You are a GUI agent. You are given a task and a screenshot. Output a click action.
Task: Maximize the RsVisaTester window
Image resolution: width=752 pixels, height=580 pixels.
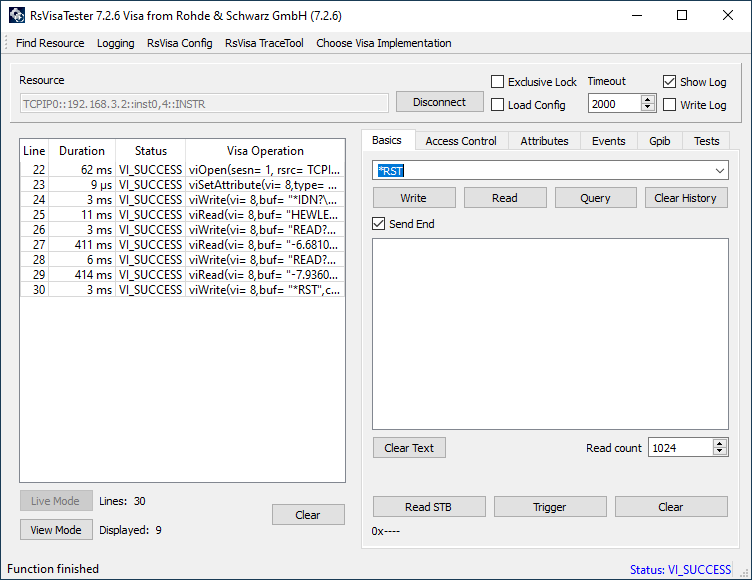click(x=682, y=15)
